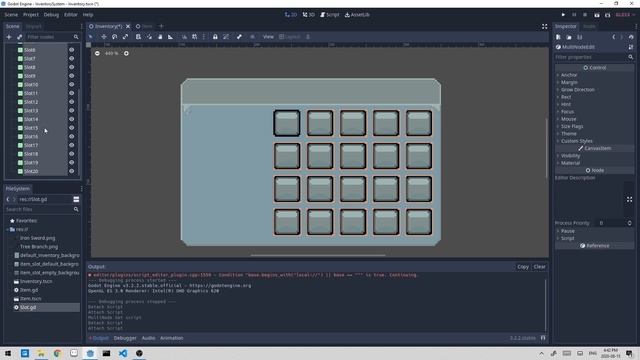The height and width of the screenshot is (360, 640).
Task: Save the resource with Inspector disk icon
Action: tap(580, 37)
